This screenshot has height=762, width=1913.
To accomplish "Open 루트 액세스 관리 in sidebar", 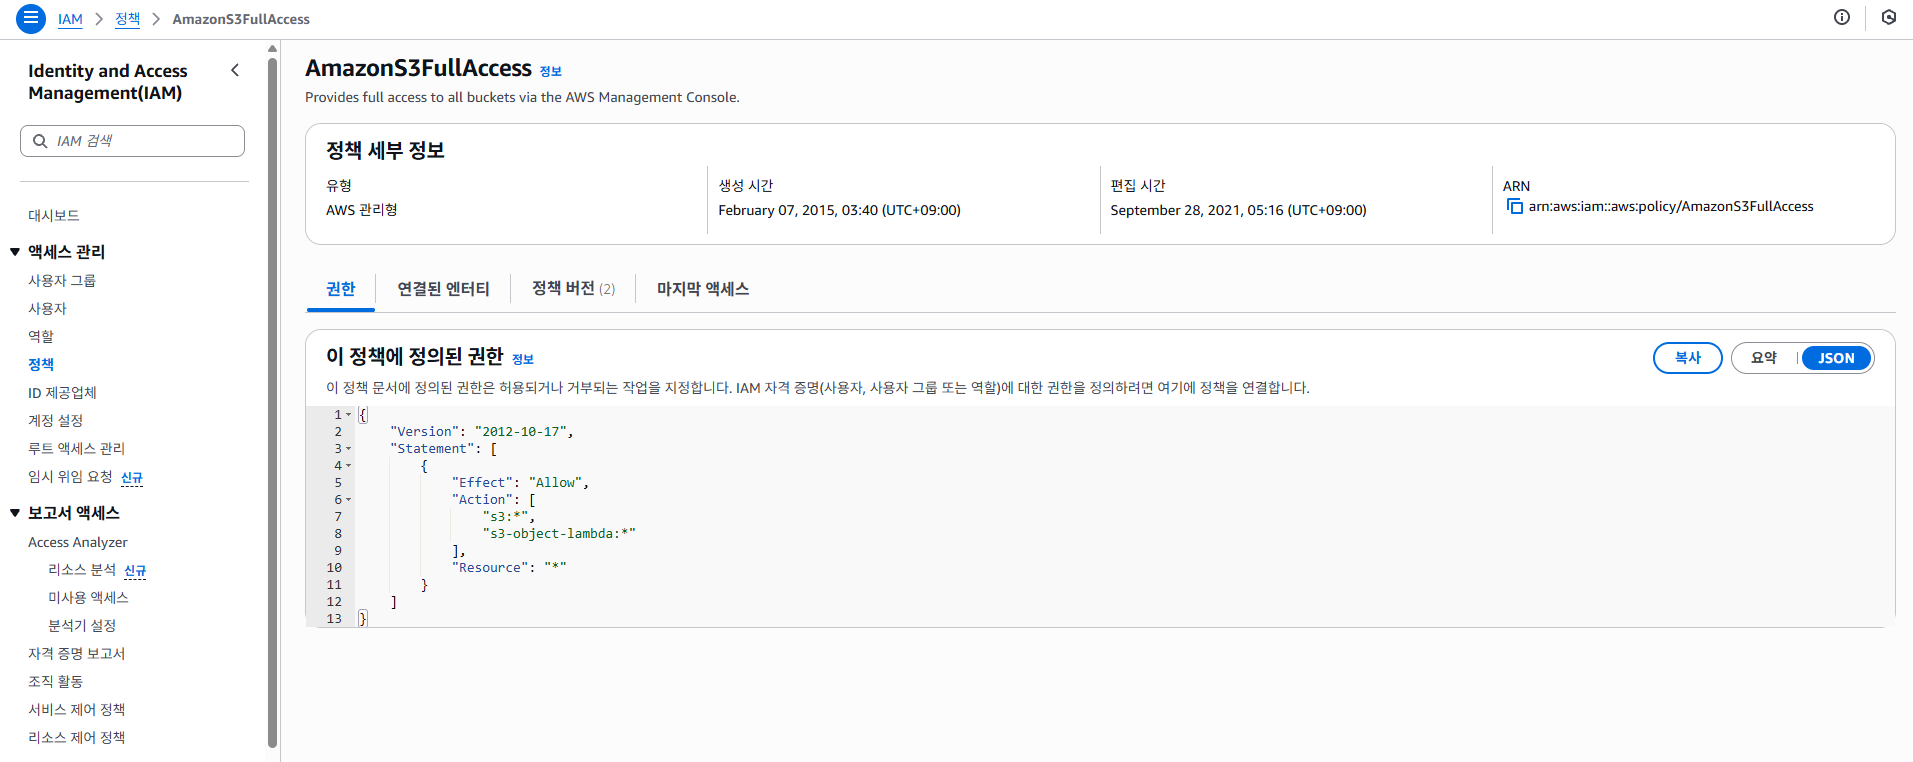I will [x=76, y=449].
